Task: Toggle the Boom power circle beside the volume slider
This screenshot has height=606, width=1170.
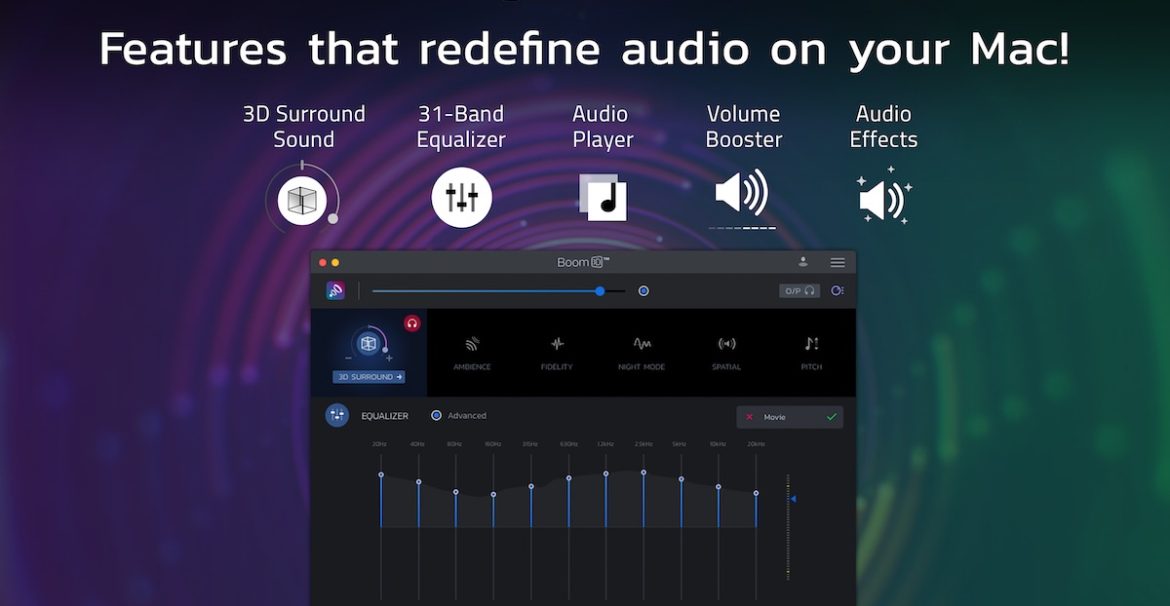Action: coord(643,291)
